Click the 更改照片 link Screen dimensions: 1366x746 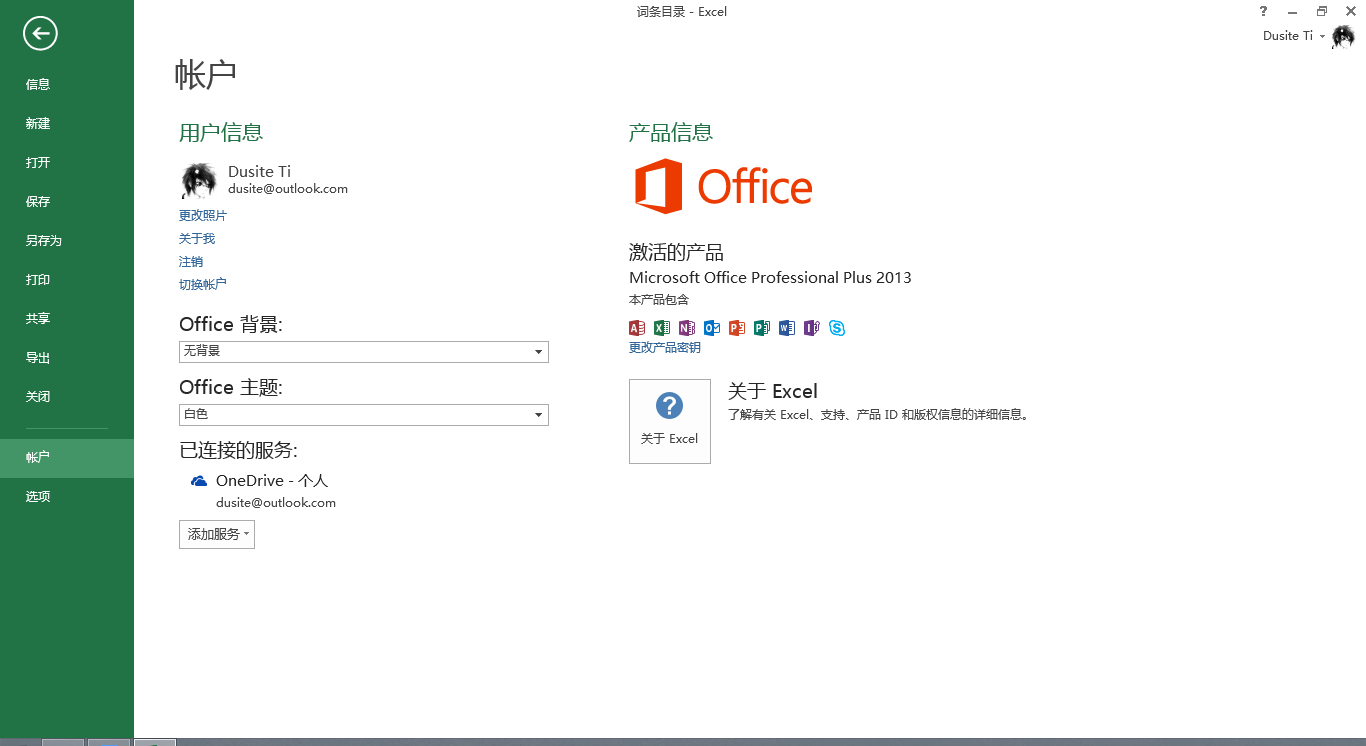(x=203, y=215)
